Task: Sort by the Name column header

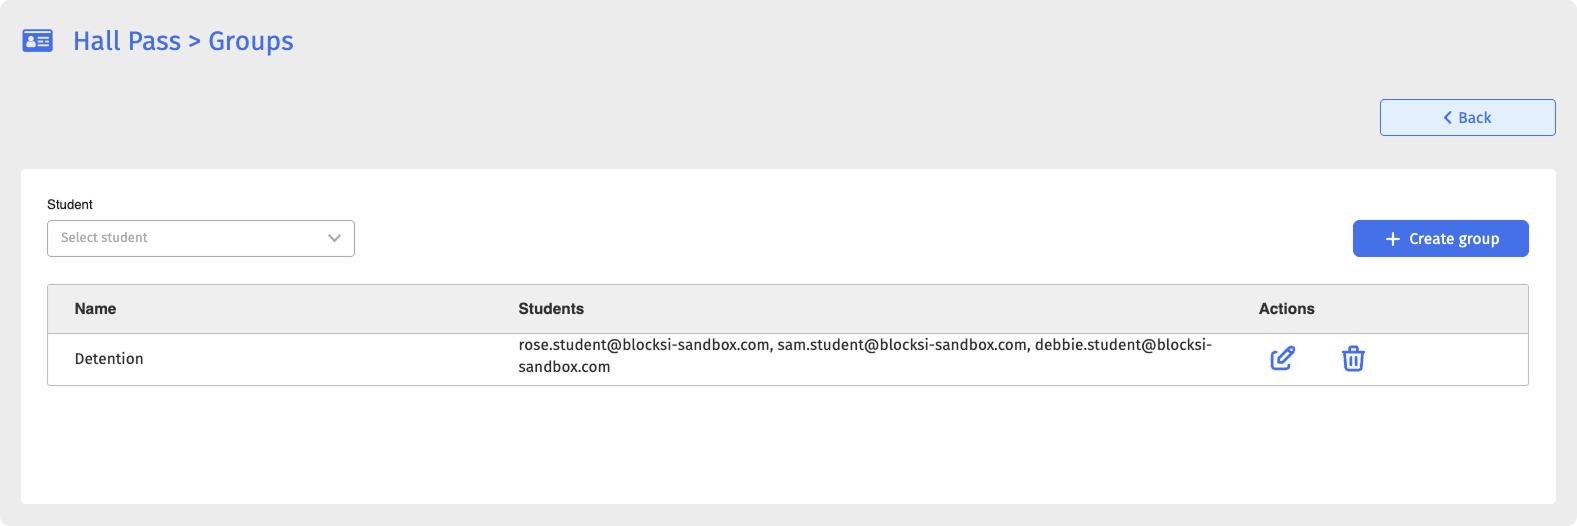Action: click(95, 309)
